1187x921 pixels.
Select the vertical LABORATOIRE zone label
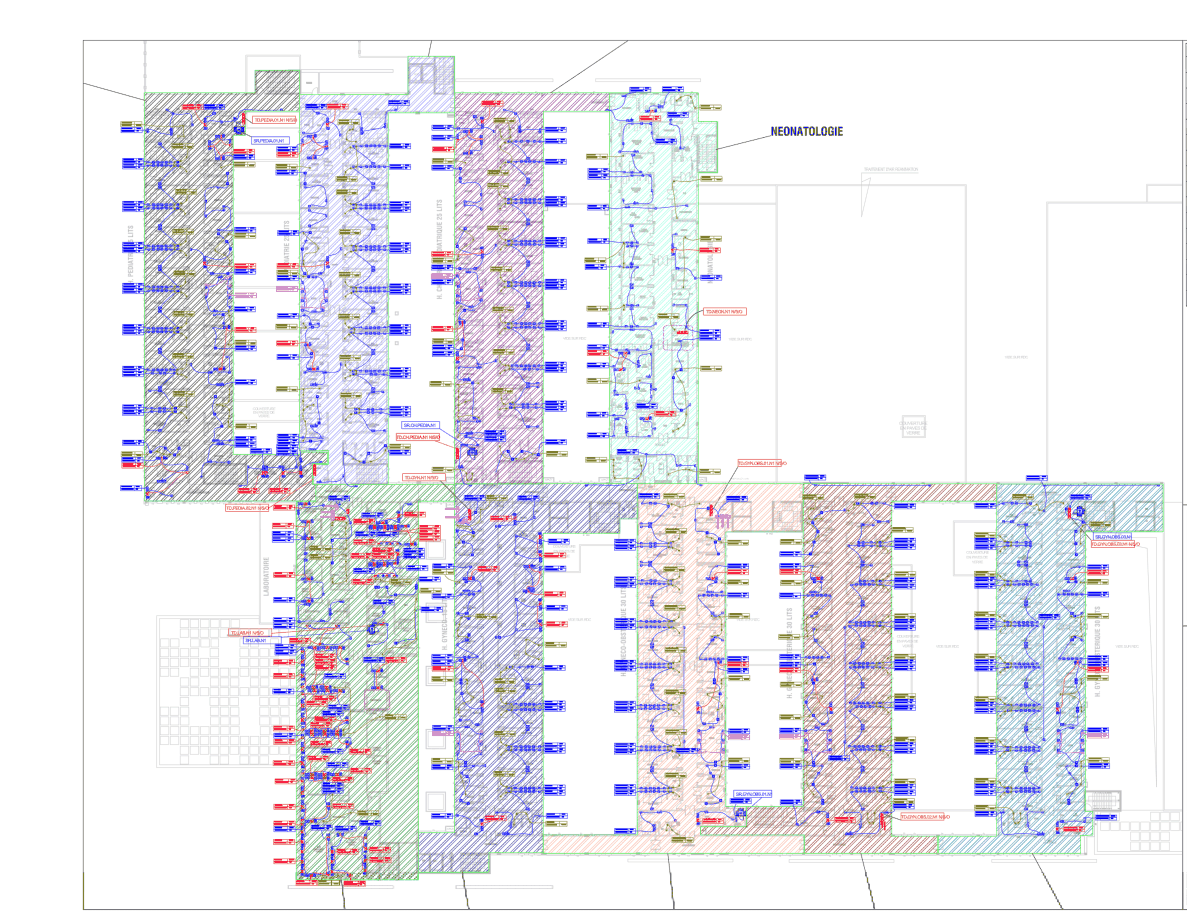[x=266, y=577]
